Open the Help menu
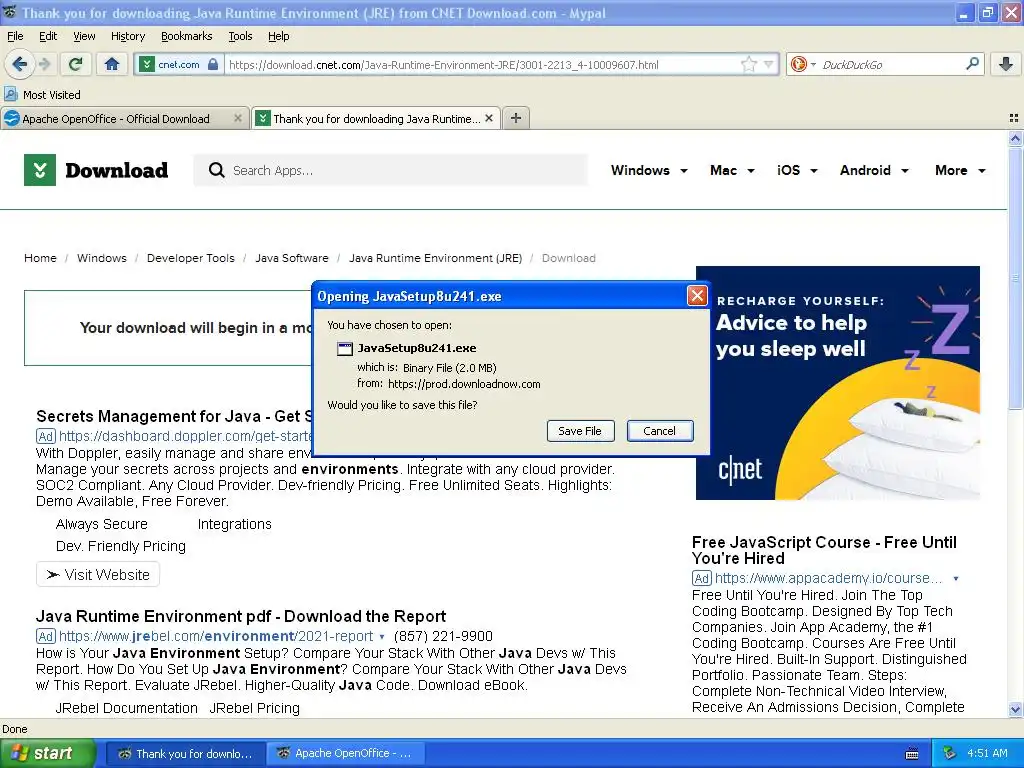The width and height of the screenshot is (1024, 768). click(x=278, y=36)
